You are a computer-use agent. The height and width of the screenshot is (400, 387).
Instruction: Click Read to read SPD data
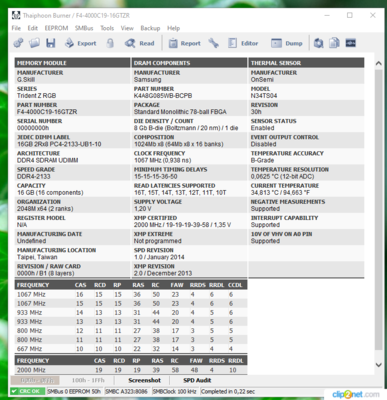pyautogui.click(x=139, y=43)
